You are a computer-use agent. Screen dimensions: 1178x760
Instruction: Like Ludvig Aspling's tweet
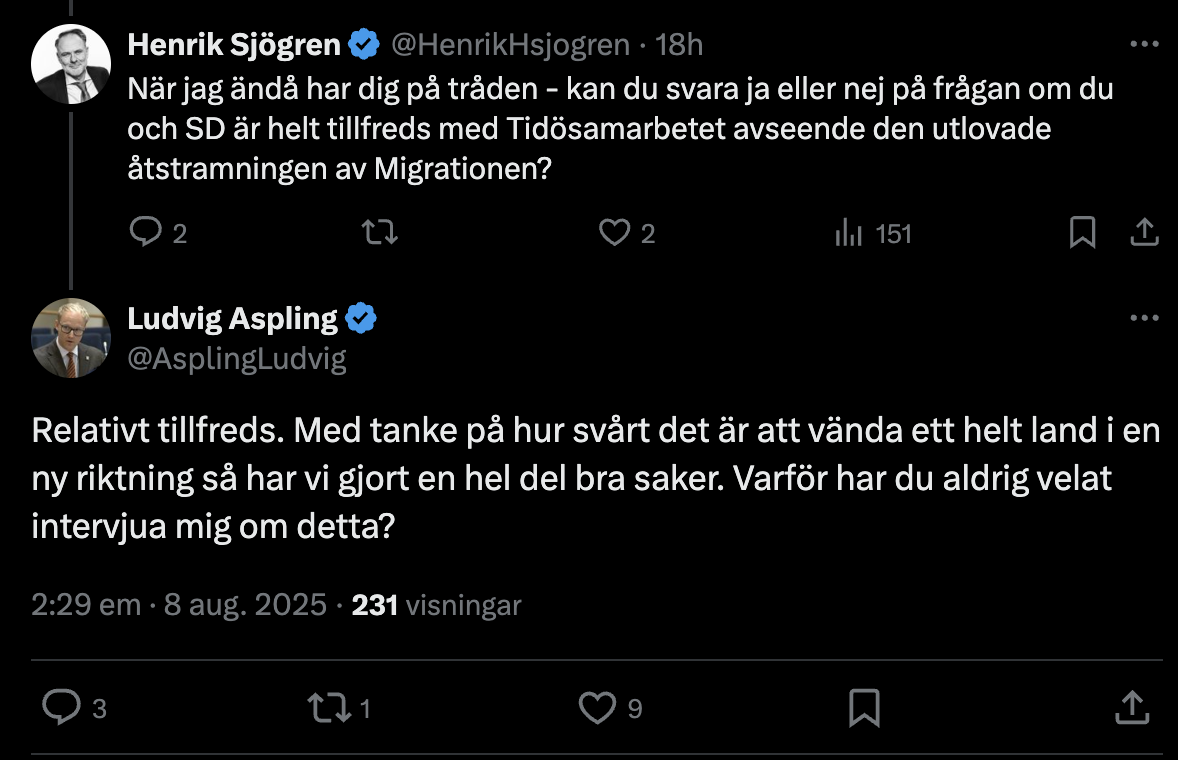(x=597, y=708)
